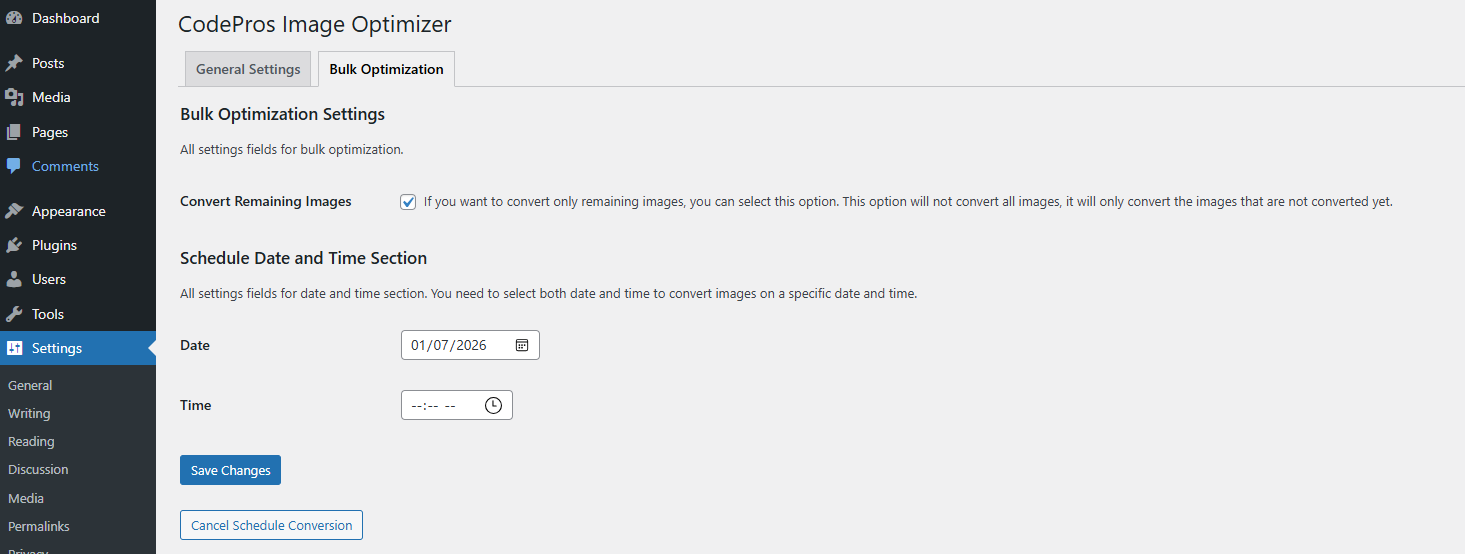Click the Dashboard gauge icon

14,18
